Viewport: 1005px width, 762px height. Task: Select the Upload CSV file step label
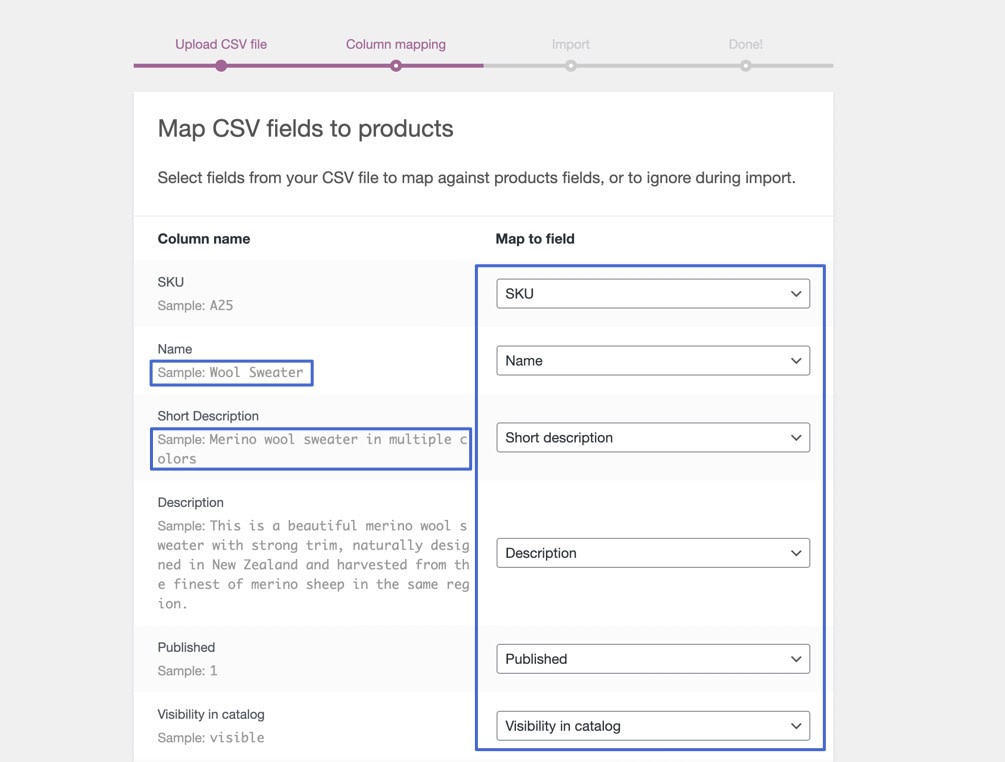pos(221,44)
